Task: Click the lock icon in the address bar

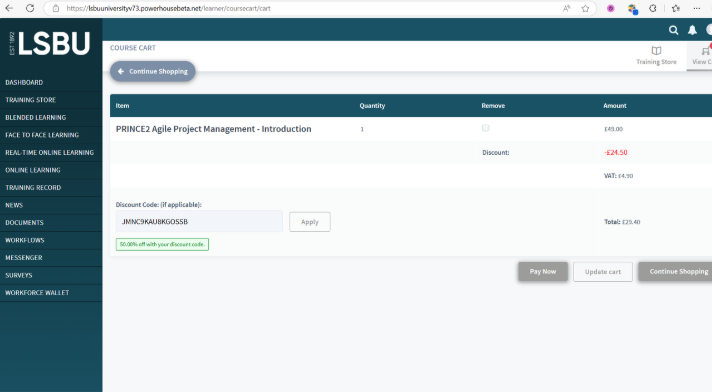Action: [x=56, y=8]
